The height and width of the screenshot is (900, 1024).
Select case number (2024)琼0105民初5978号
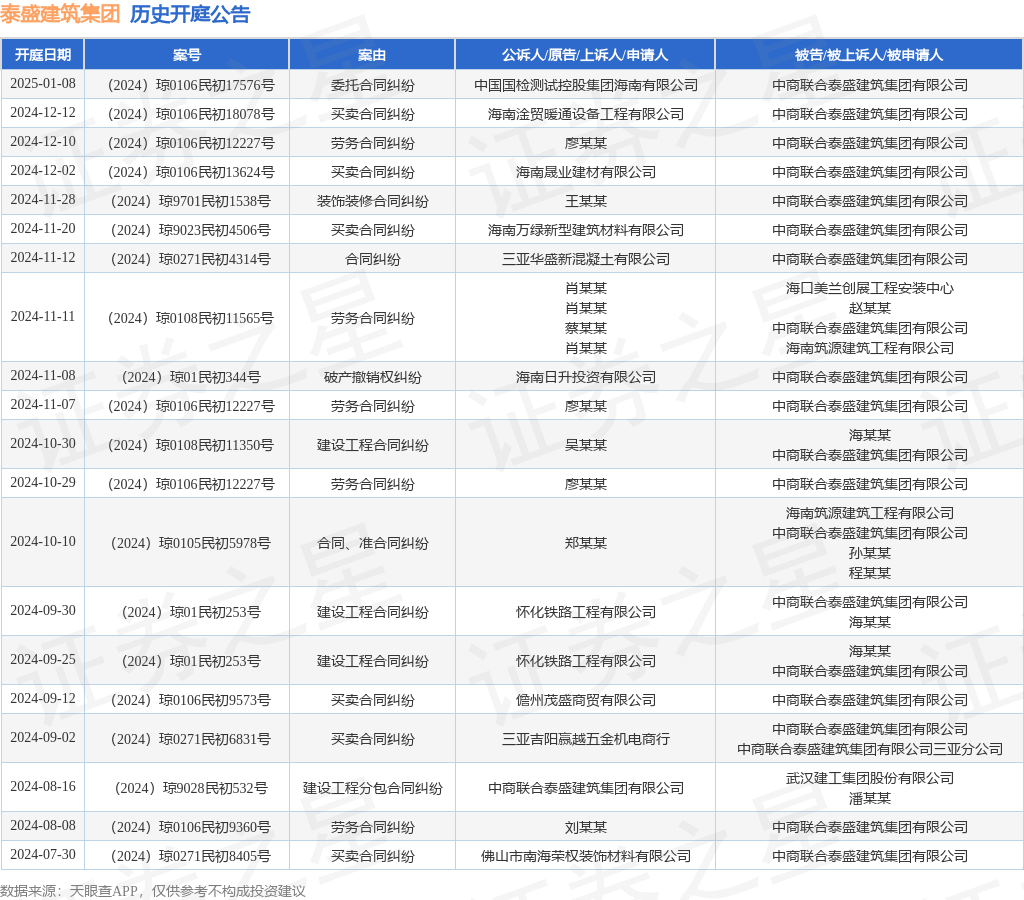point(191,543)
